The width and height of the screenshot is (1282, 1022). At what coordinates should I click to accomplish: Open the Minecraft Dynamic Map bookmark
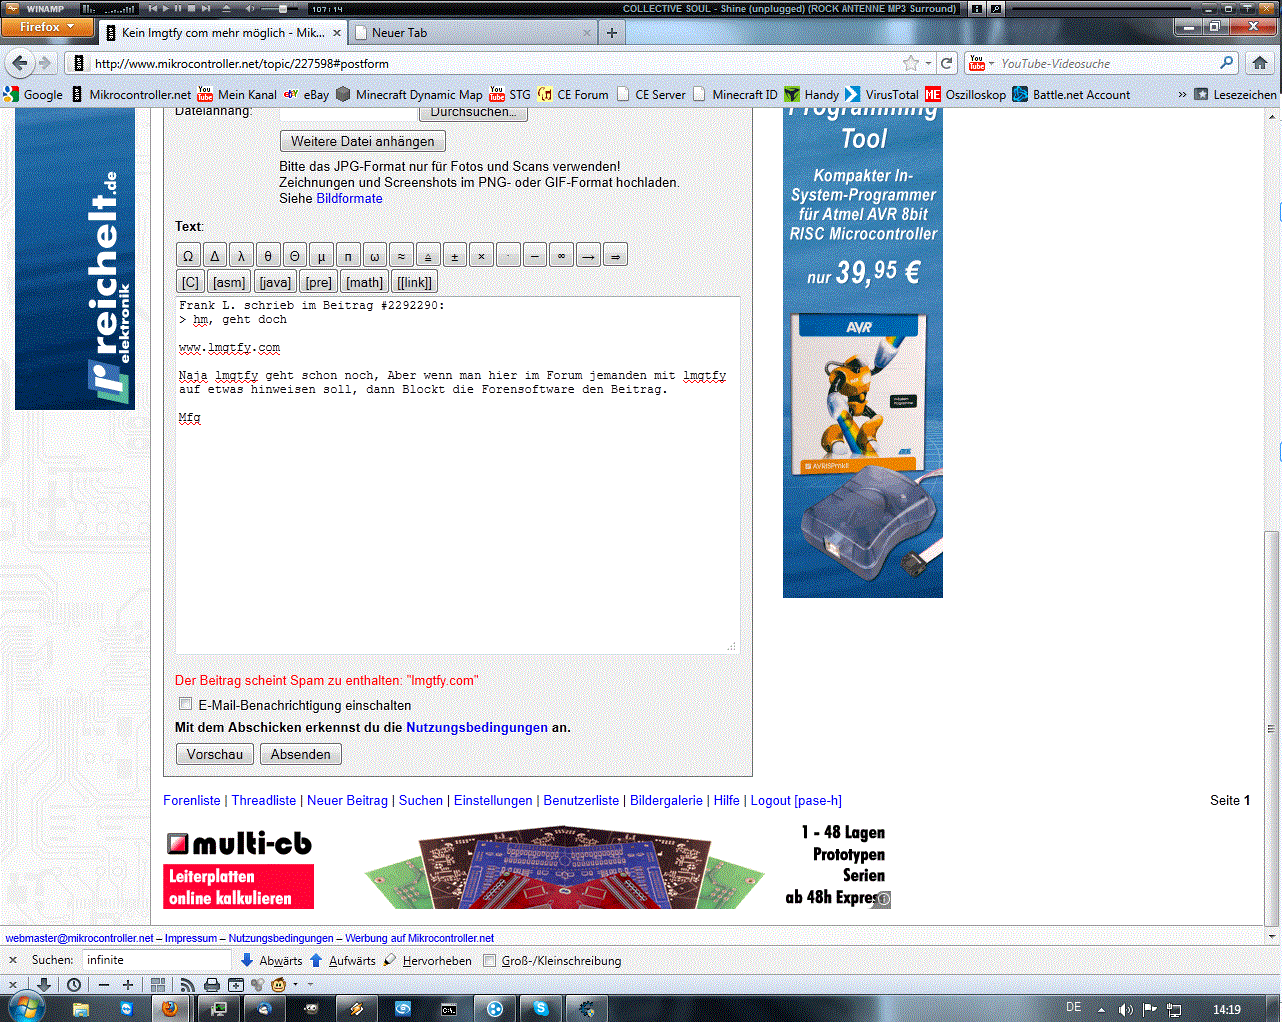(x=409, y=95)
